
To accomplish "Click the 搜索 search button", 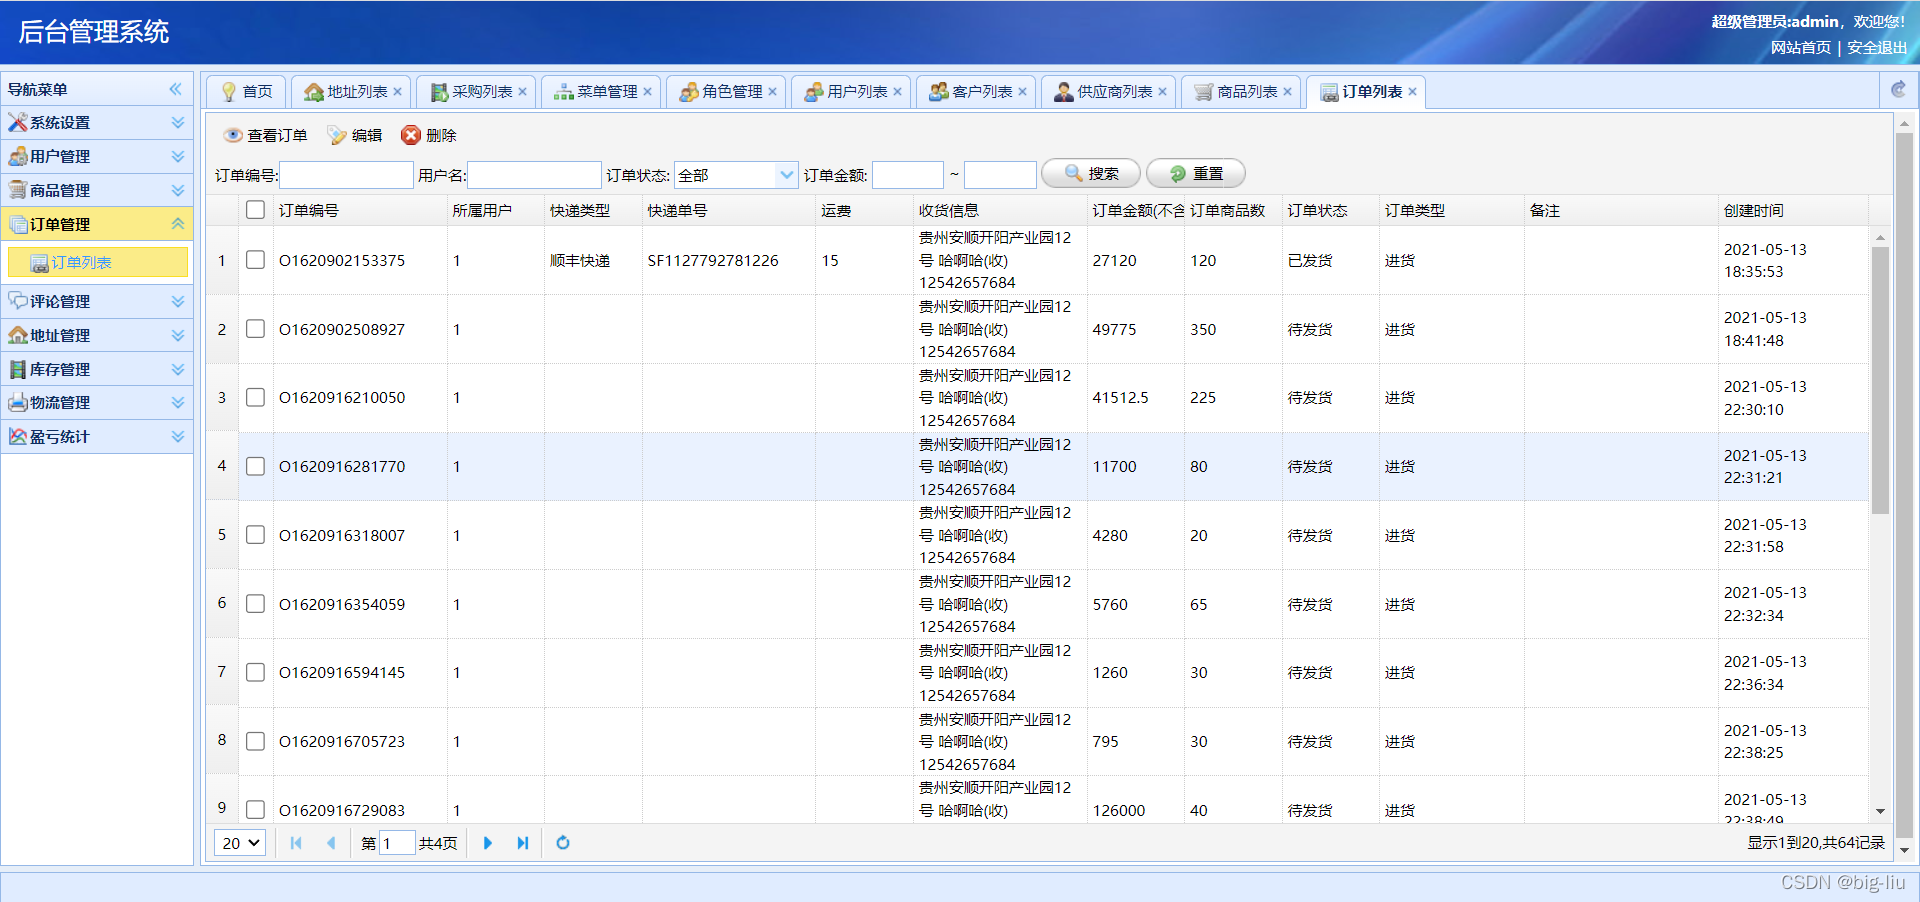I will [x=1091, y=173].
